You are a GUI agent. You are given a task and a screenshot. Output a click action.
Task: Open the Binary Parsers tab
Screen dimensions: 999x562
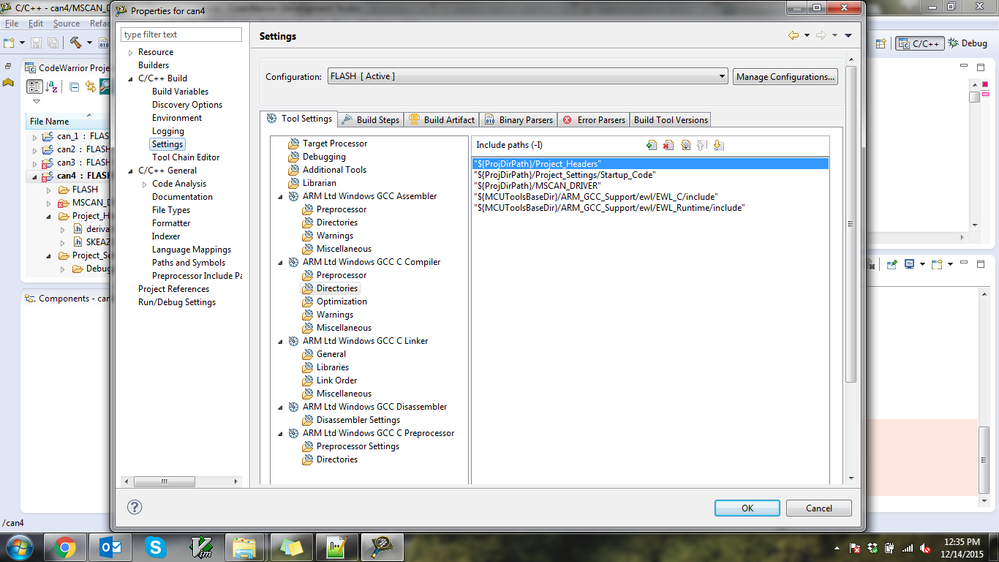point(519,120)
